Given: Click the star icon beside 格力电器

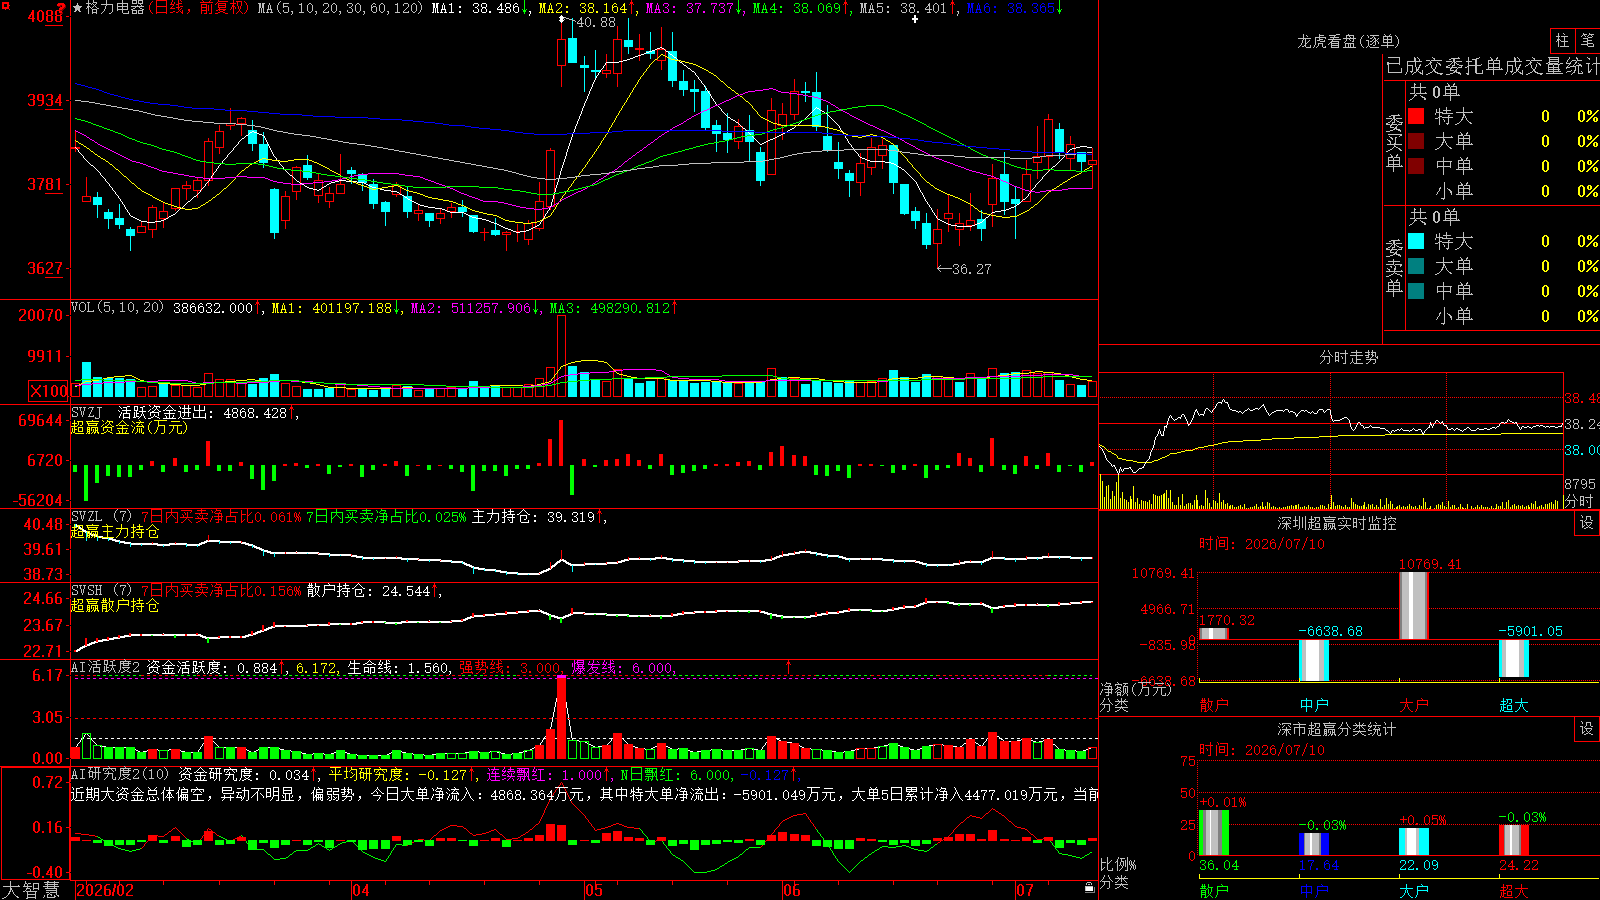Looking at the screenshot, I should [78, 8].
